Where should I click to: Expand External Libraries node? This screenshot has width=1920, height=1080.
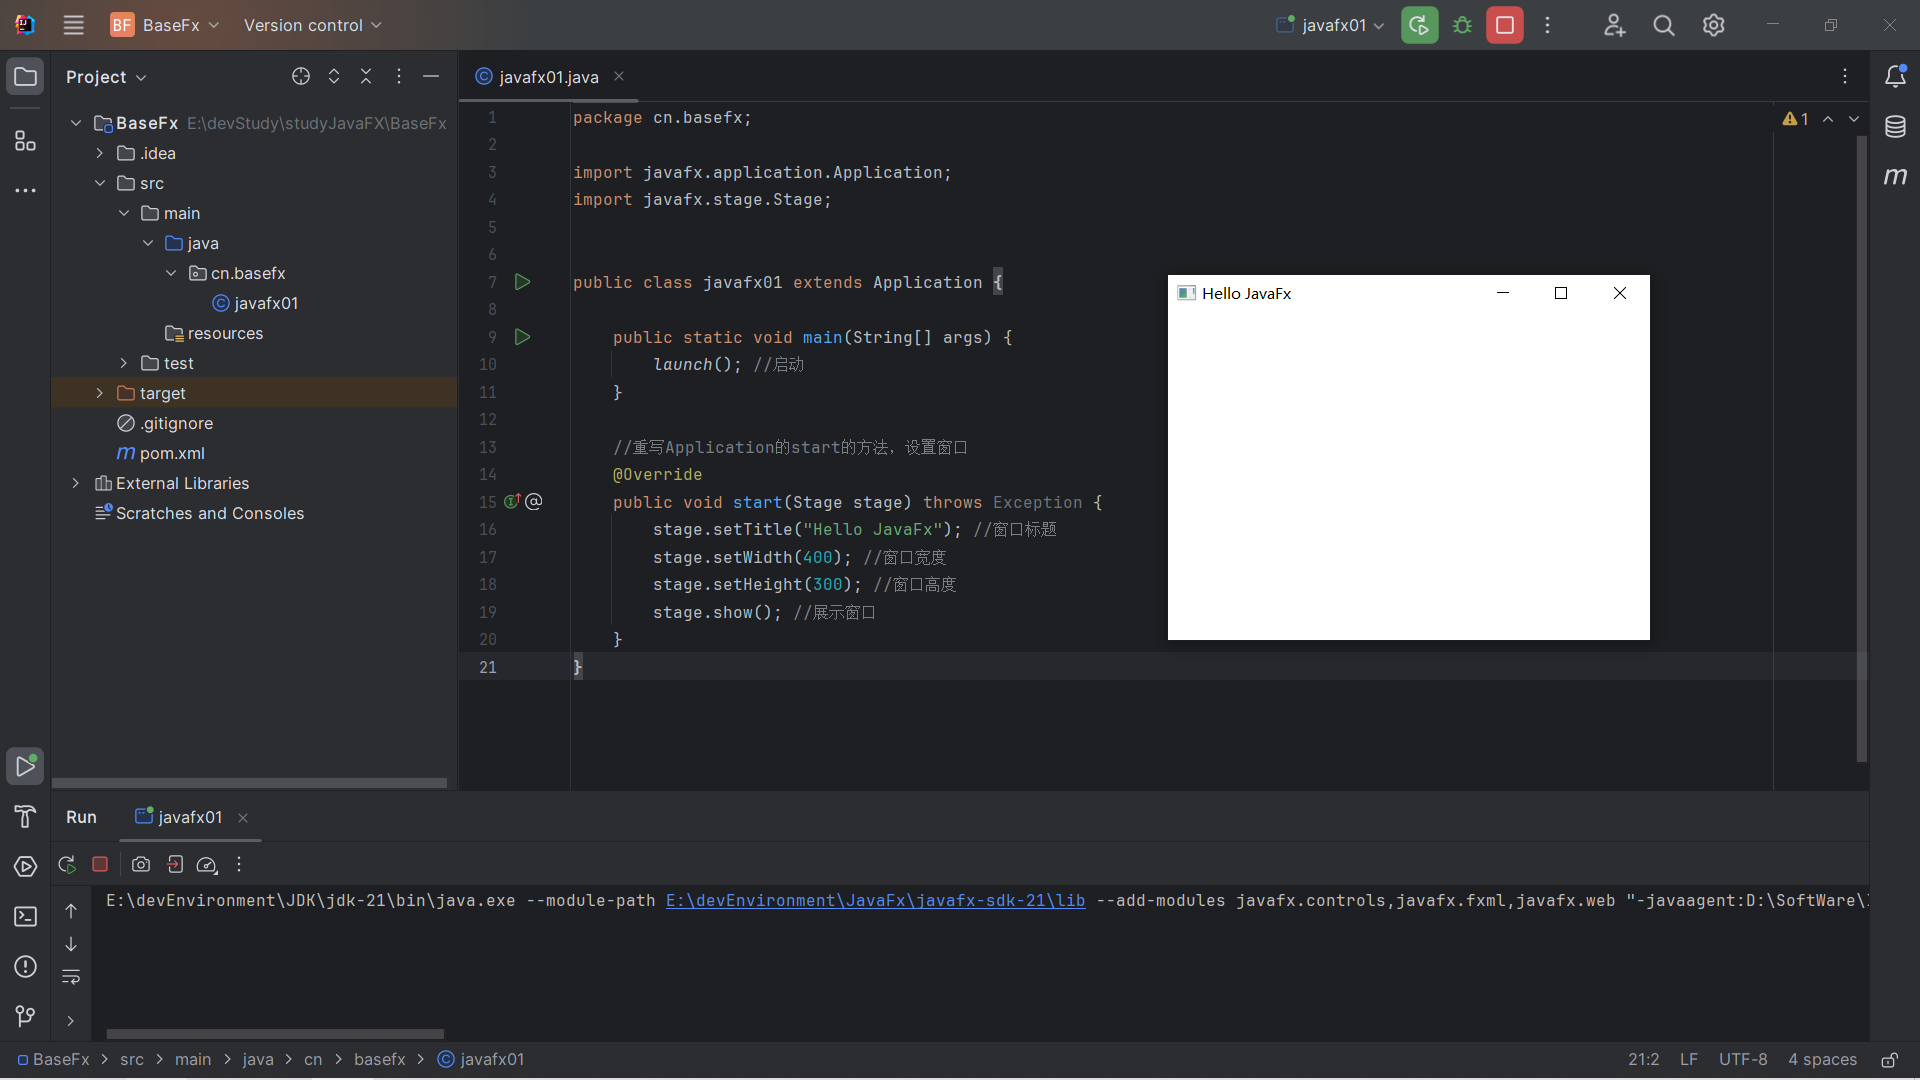click(x=76, y=483)
